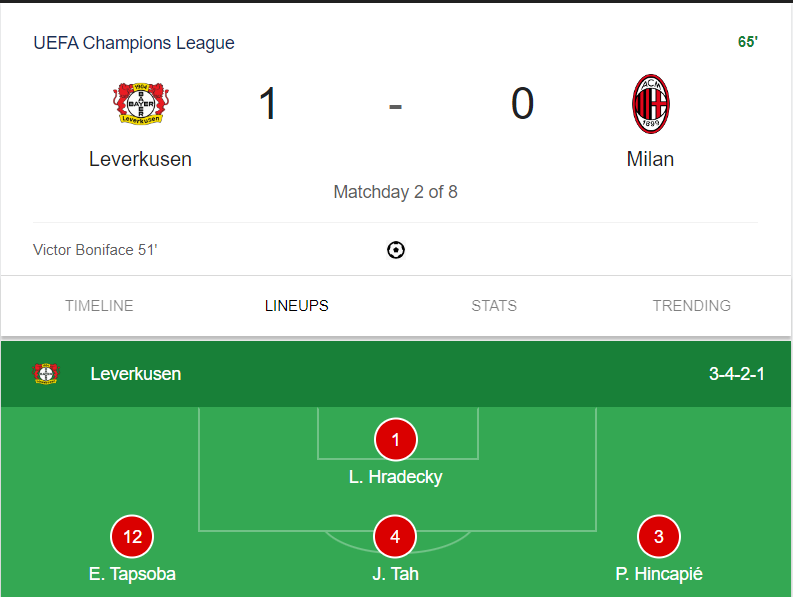Click the Milan team name

point(650,159)
